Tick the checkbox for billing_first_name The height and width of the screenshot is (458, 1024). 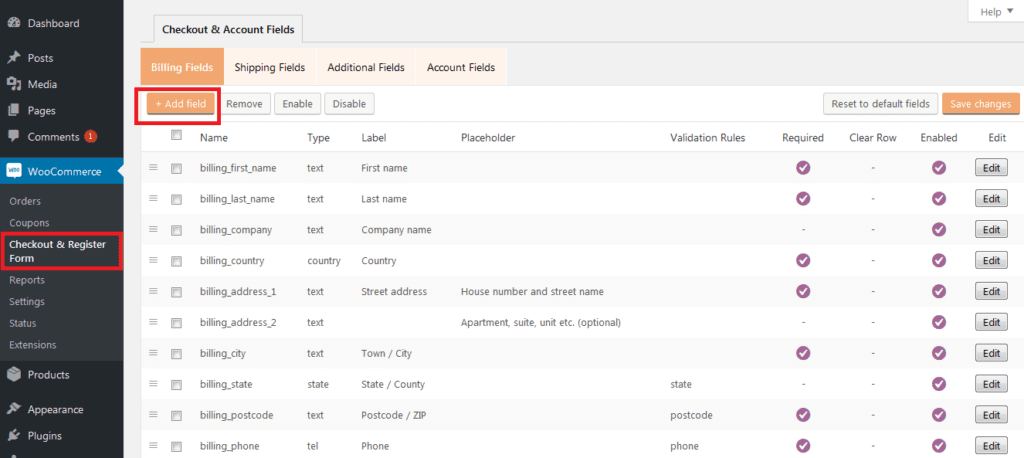[x=176, y=169]
